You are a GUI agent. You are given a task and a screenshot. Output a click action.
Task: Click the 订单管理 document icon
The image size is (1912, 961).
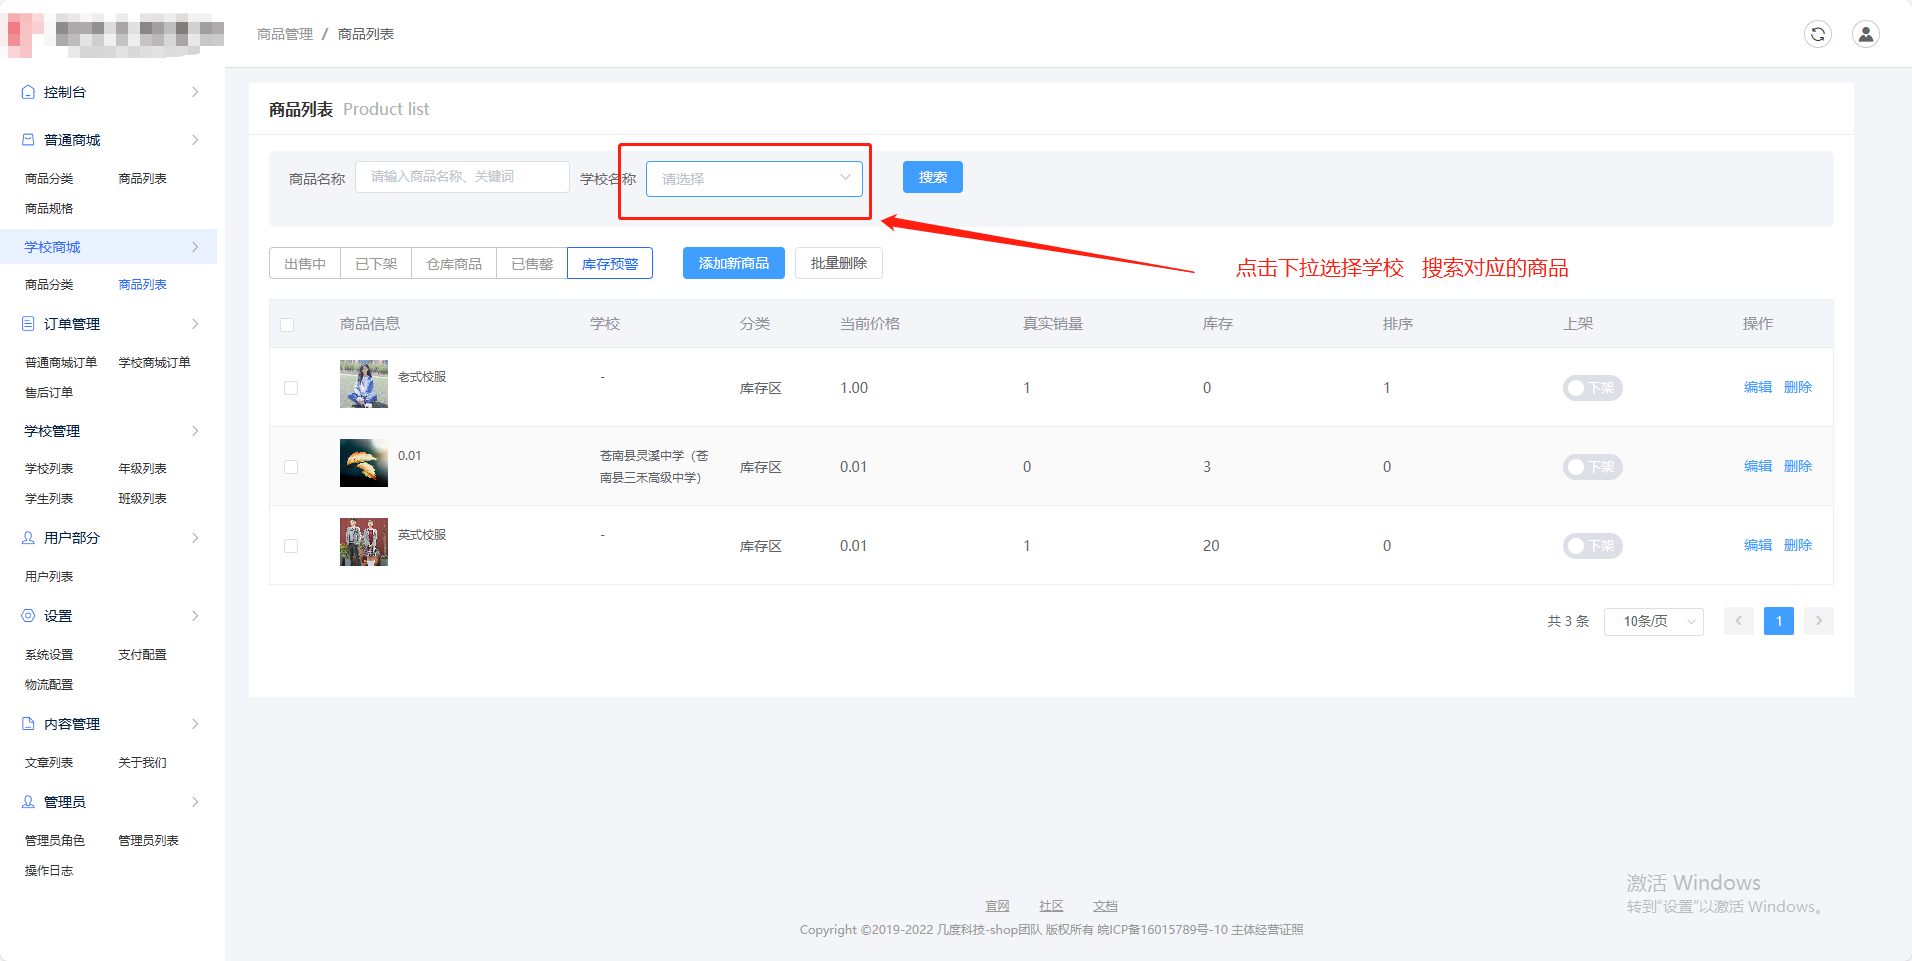point(28,324)
